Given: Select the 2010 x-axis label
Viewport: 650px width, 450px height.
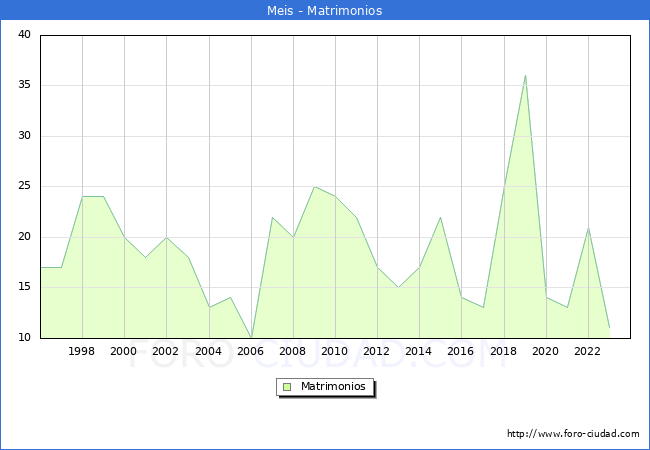Looking at the screenshot, I should [335, 351].
